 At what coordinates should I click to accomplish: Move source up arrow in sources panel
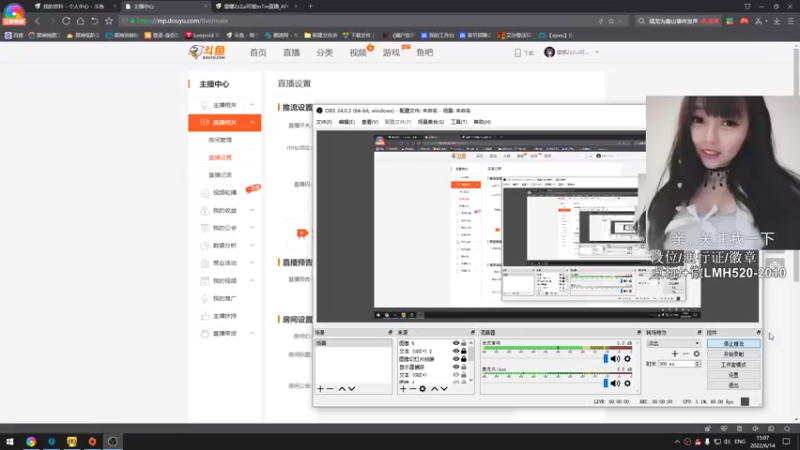point(434,389)
